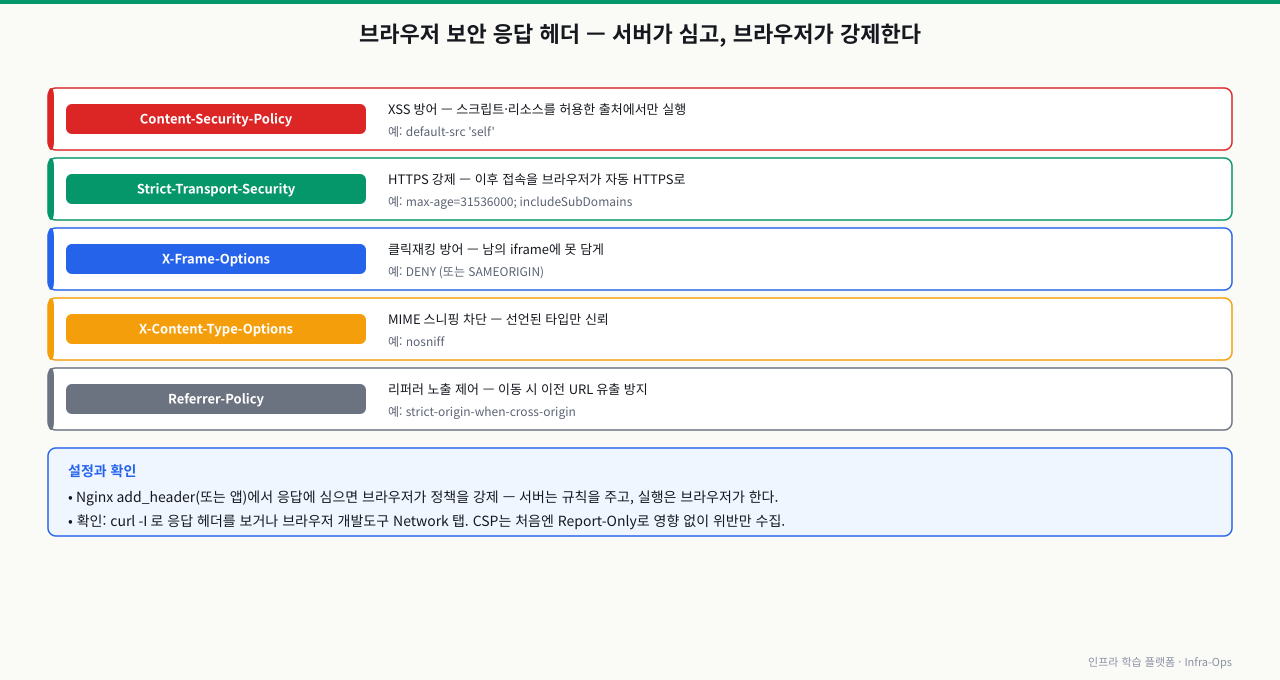Click the '설정과 확인' heading
1280x680 pixels.
102,470
